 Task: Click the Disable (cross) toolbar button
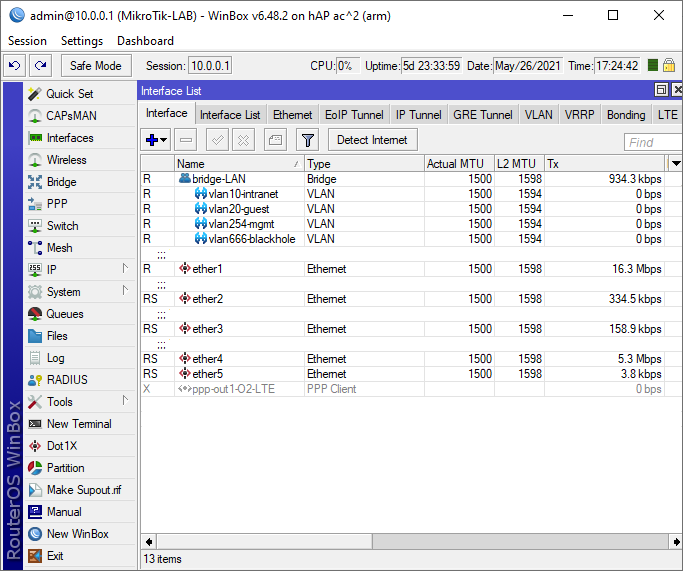coord(243,140)
